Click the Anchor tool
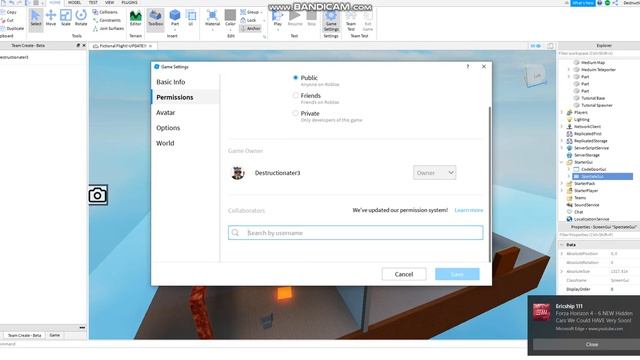The height and width of the screenshot is (360, 640). pos(250,29)
